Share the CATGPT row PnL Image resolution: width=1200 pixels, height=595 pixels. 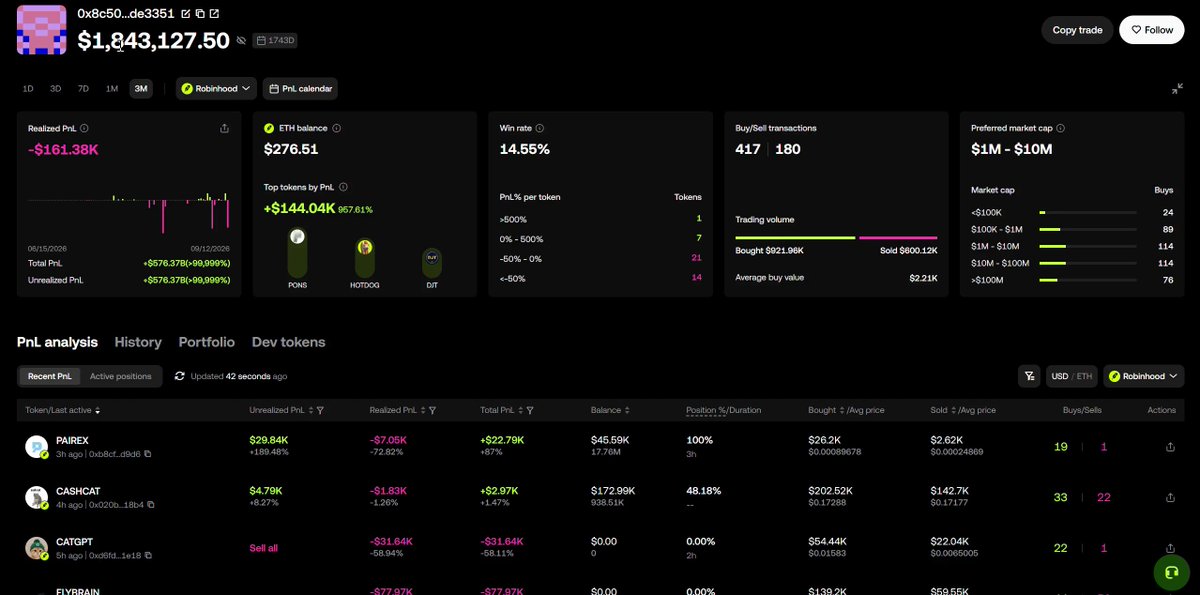[1170, 547]
